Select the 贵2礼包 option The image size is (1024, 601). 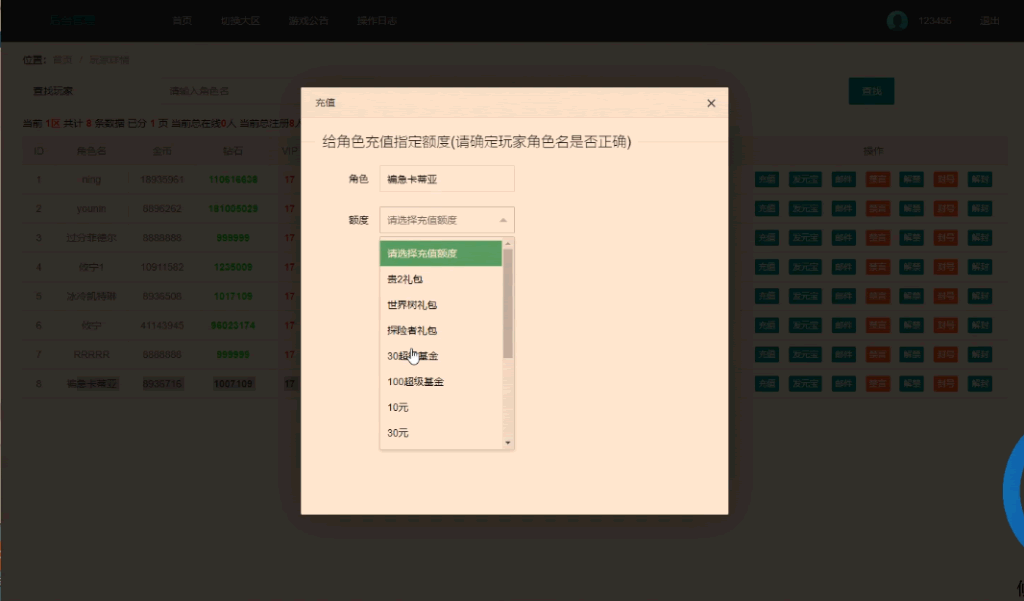pos(440,279)
